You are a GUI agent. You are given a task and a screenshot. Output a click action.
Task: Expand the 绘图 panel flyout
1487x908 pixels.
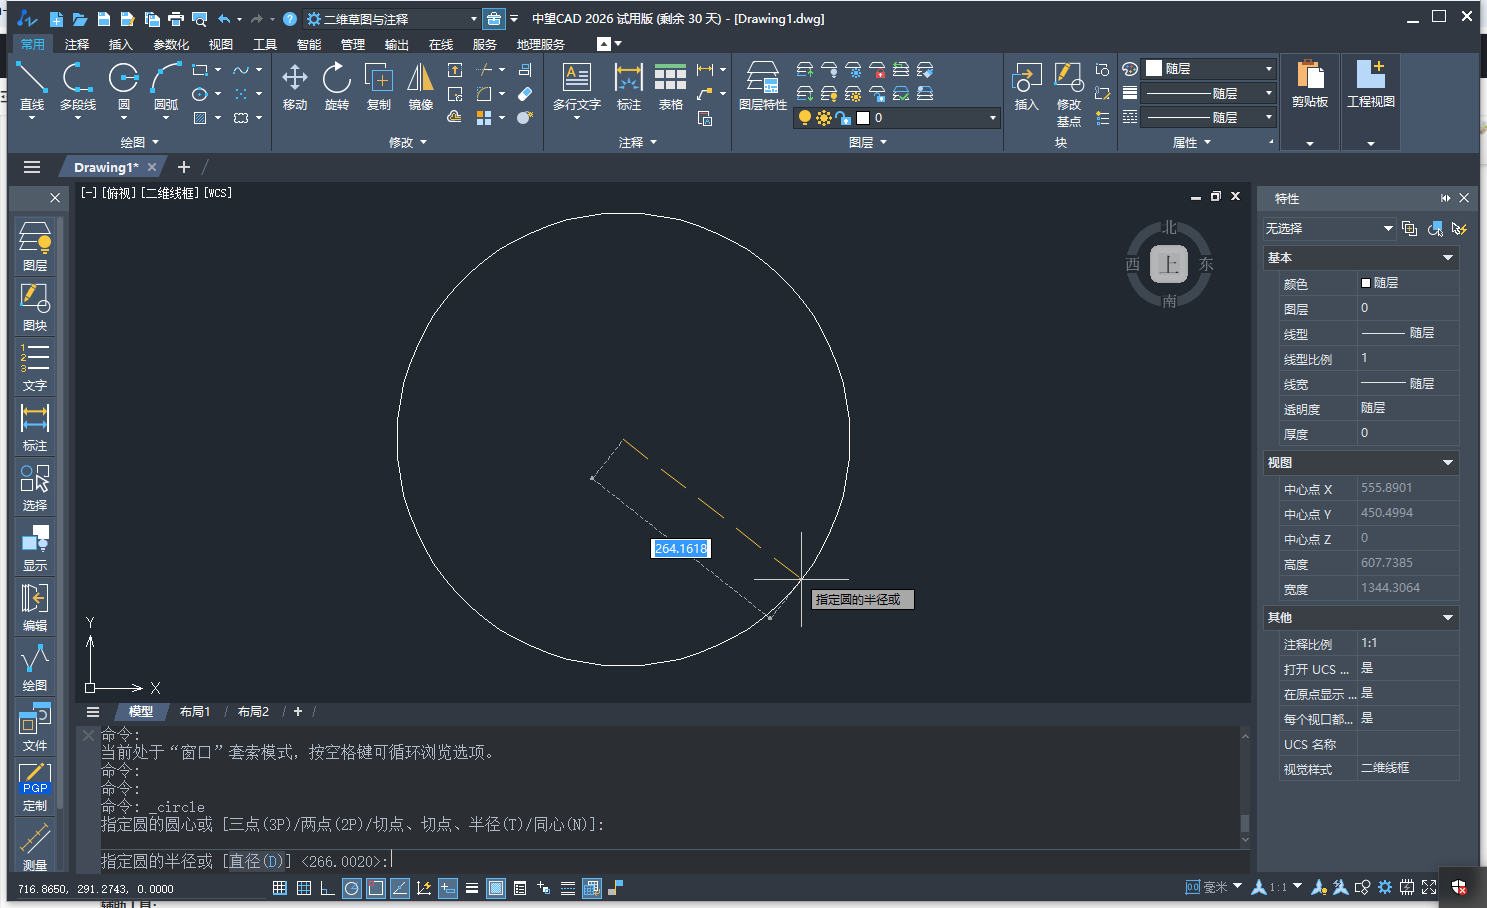140,143
